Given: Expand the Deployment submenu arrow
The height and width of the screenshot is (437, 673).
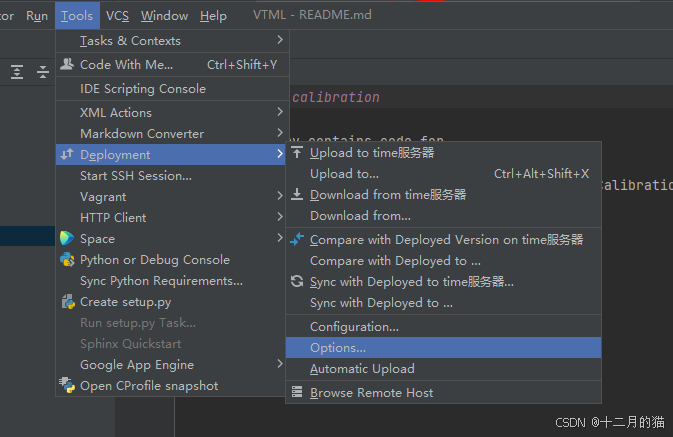Looking at the screenshot, I should point(280,154).
